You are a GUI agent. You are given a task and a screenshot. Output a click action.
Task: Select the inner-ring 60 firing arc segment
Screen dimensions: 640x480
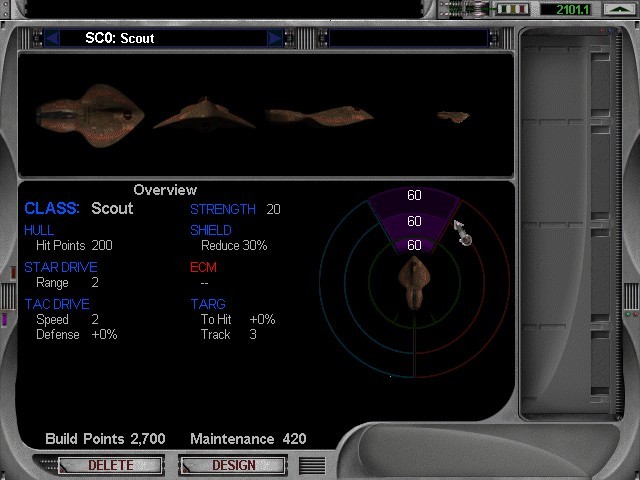point(414,246)
